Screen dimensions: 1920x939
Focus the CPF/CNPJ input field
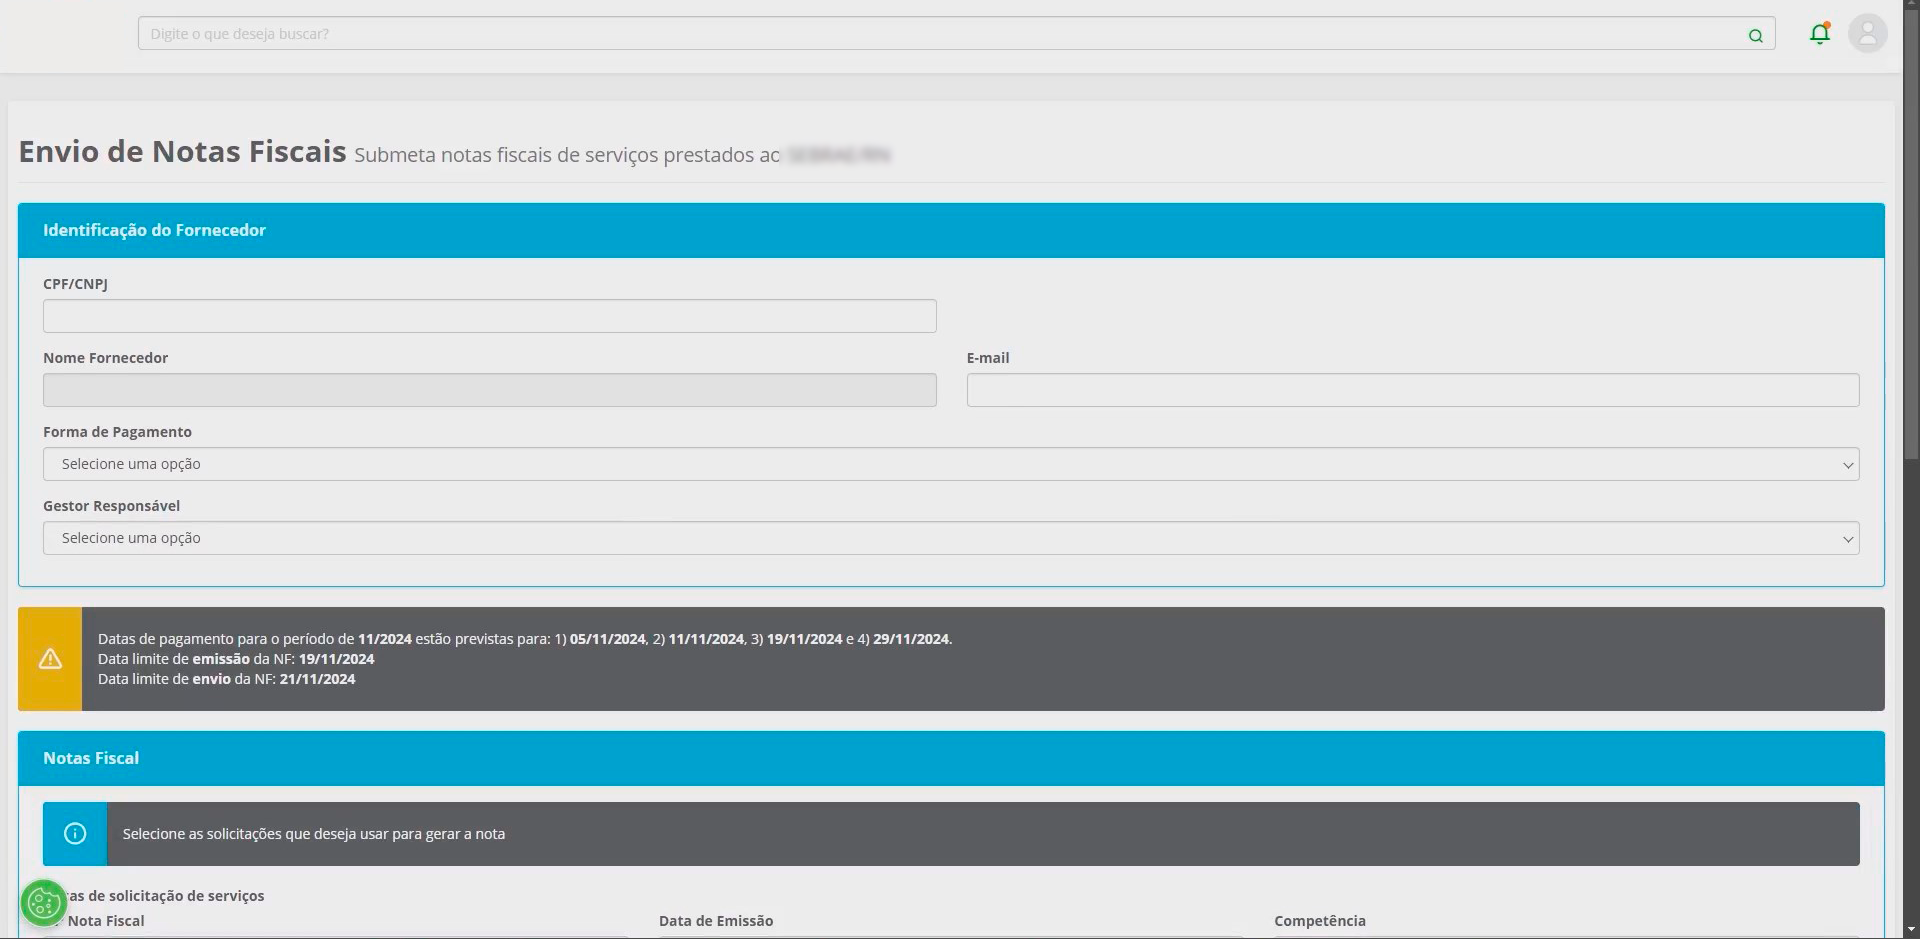click(x=489, y=316)
